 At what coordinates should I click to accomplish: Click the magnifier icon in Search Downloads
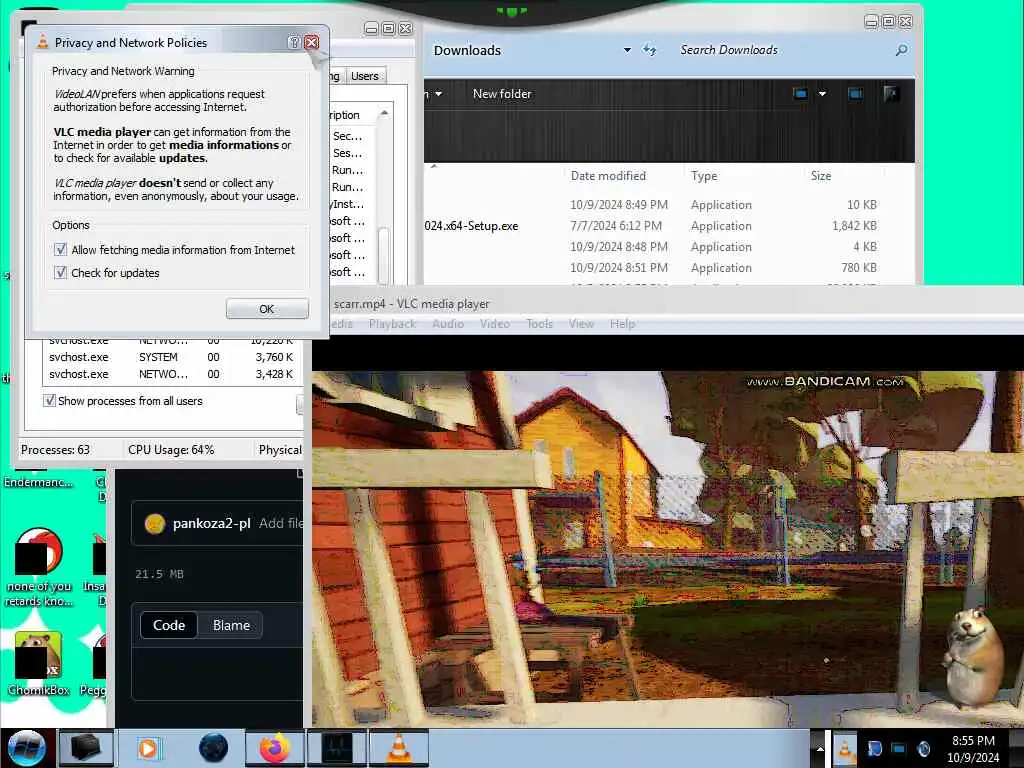[x=901, y=50]
